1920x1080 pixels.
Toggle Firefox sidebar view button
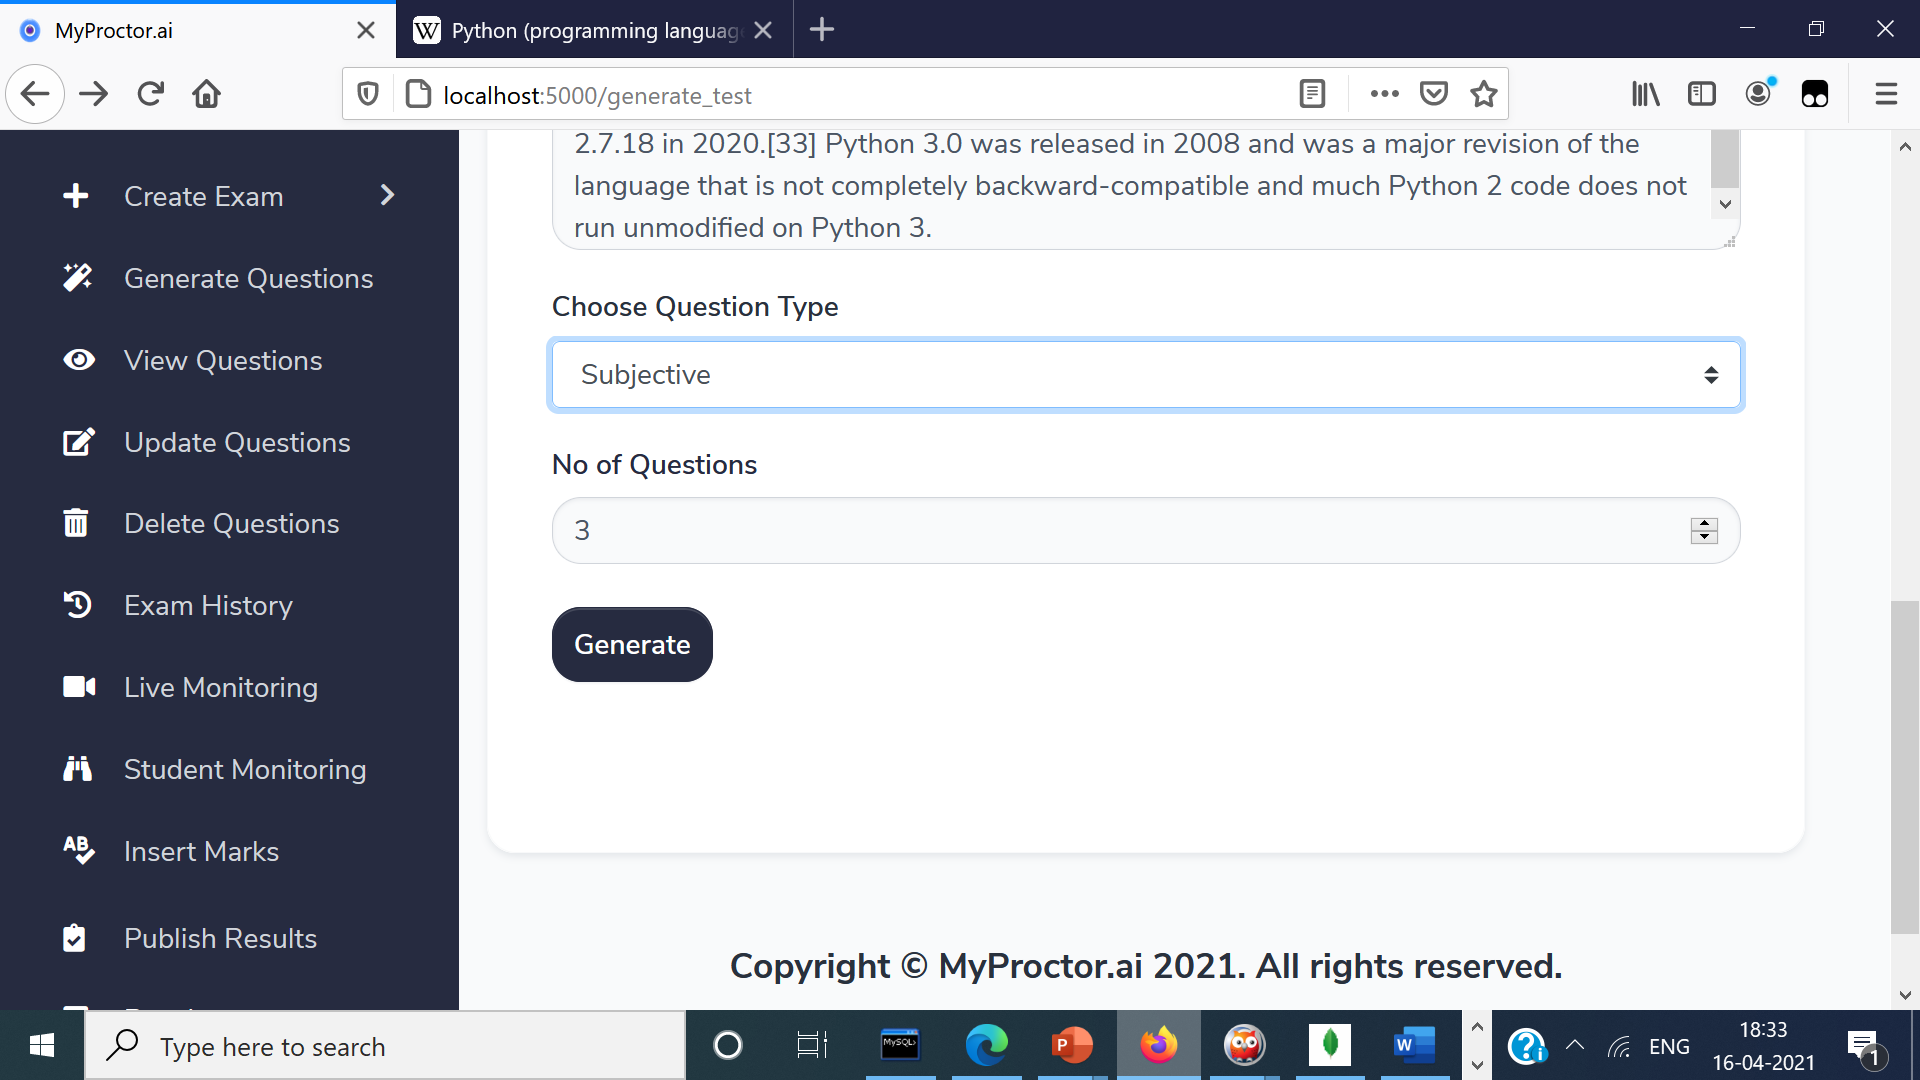[x=1701, y=94]
